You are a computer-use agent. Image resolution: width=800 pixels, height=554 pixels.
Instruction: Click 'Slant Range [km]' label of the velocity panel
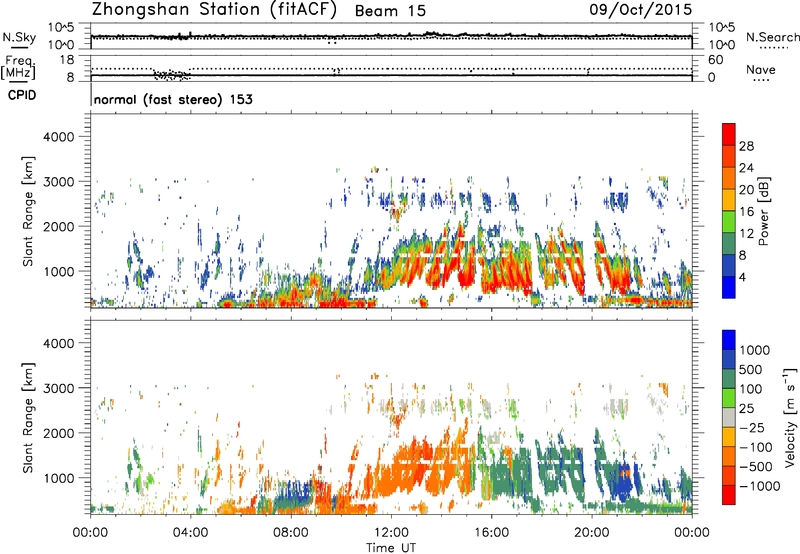[28, 418]
